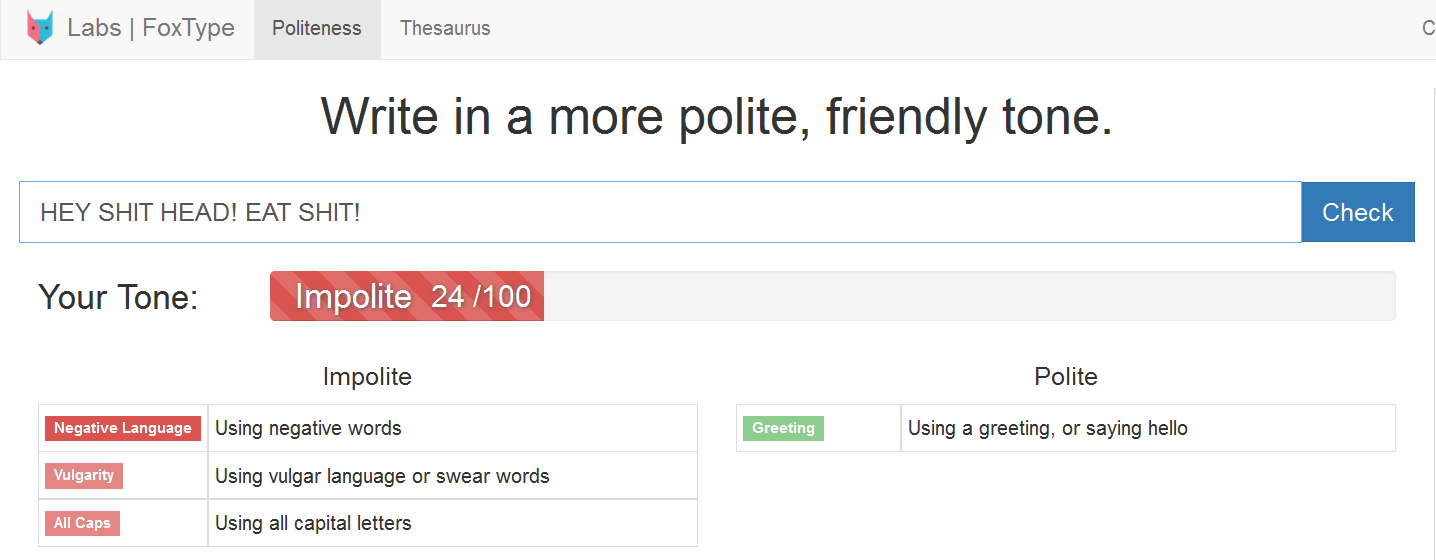Click the Impolite 24/100 tone progress bar
This screenshot has width=1436, height=560.
click(x=407, y=296)
